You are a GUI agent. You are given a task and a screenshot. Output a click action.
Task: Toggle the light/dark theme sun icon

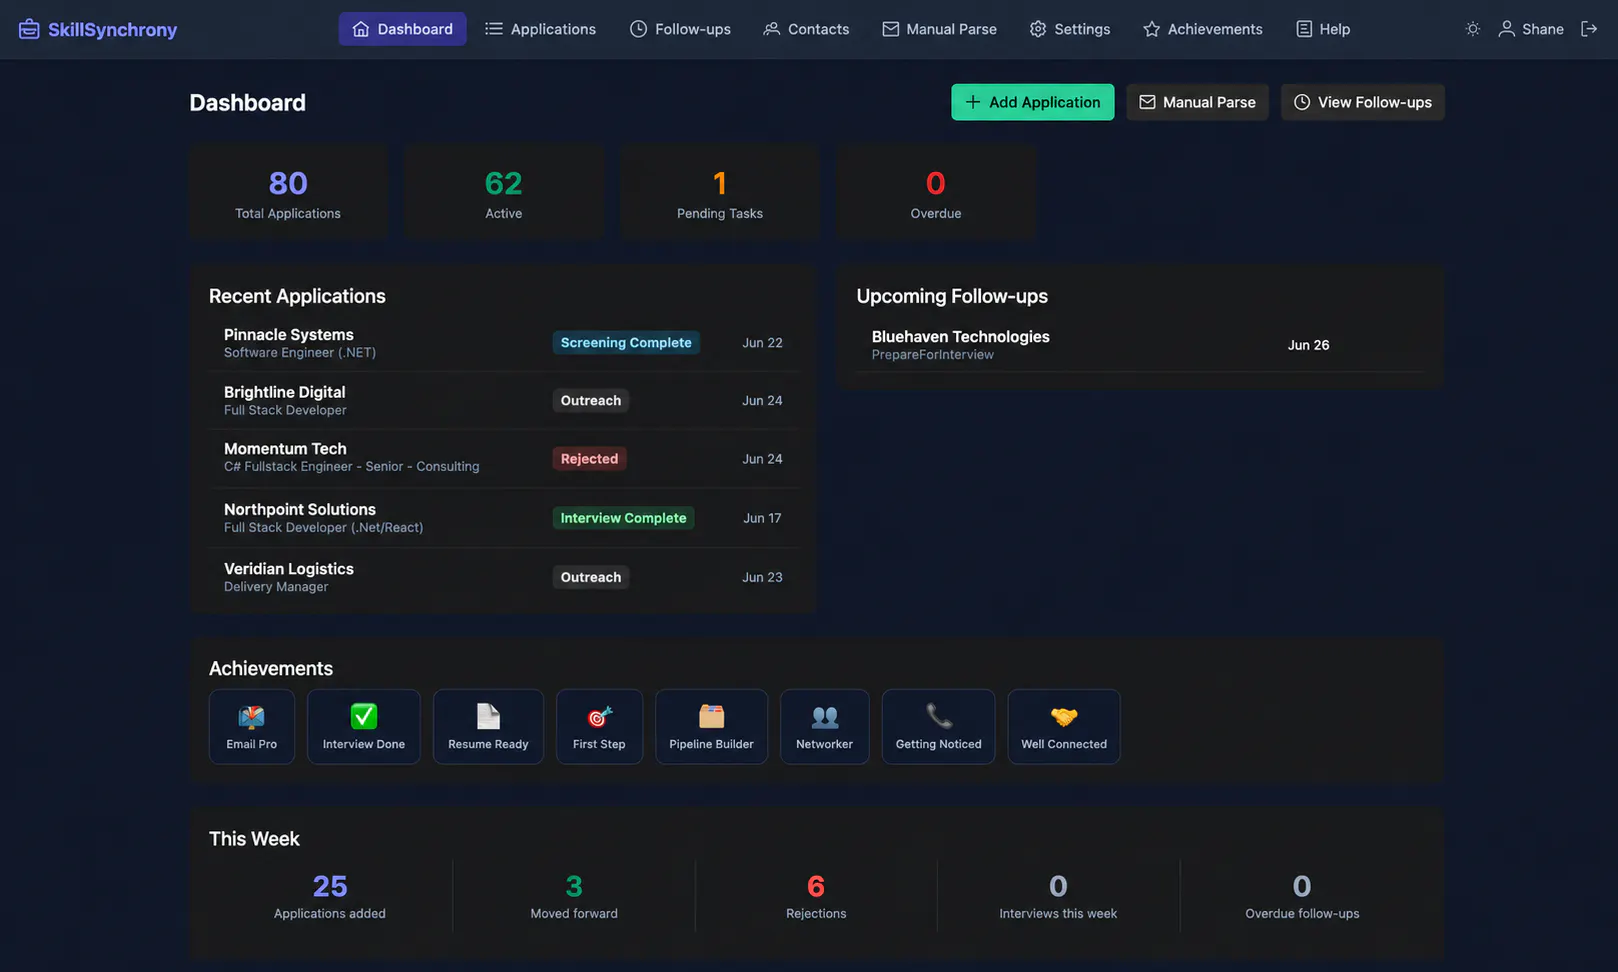point(1472,29)
